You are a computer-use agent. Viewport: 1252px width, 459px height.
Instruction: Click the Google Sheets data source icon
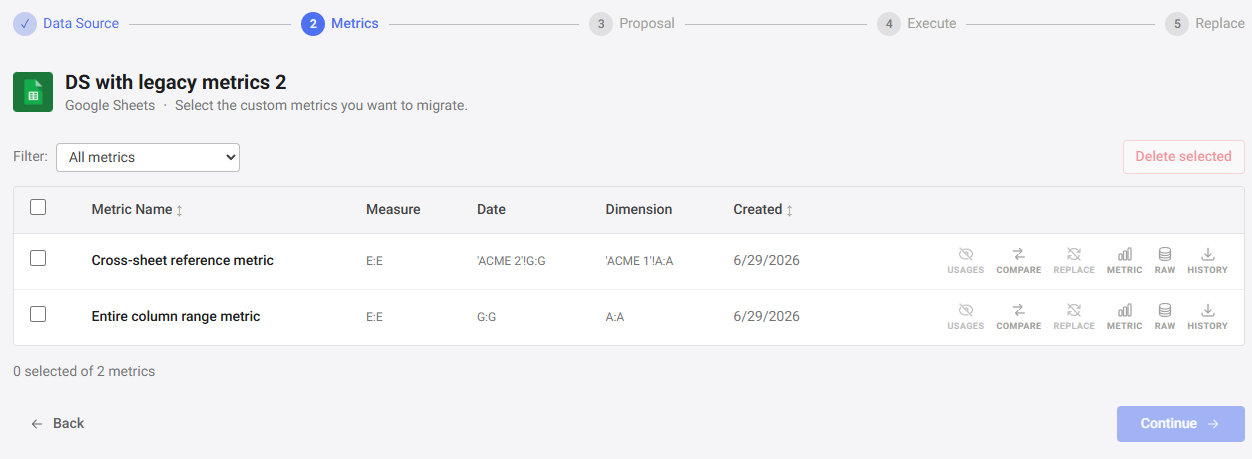[33, 92]
